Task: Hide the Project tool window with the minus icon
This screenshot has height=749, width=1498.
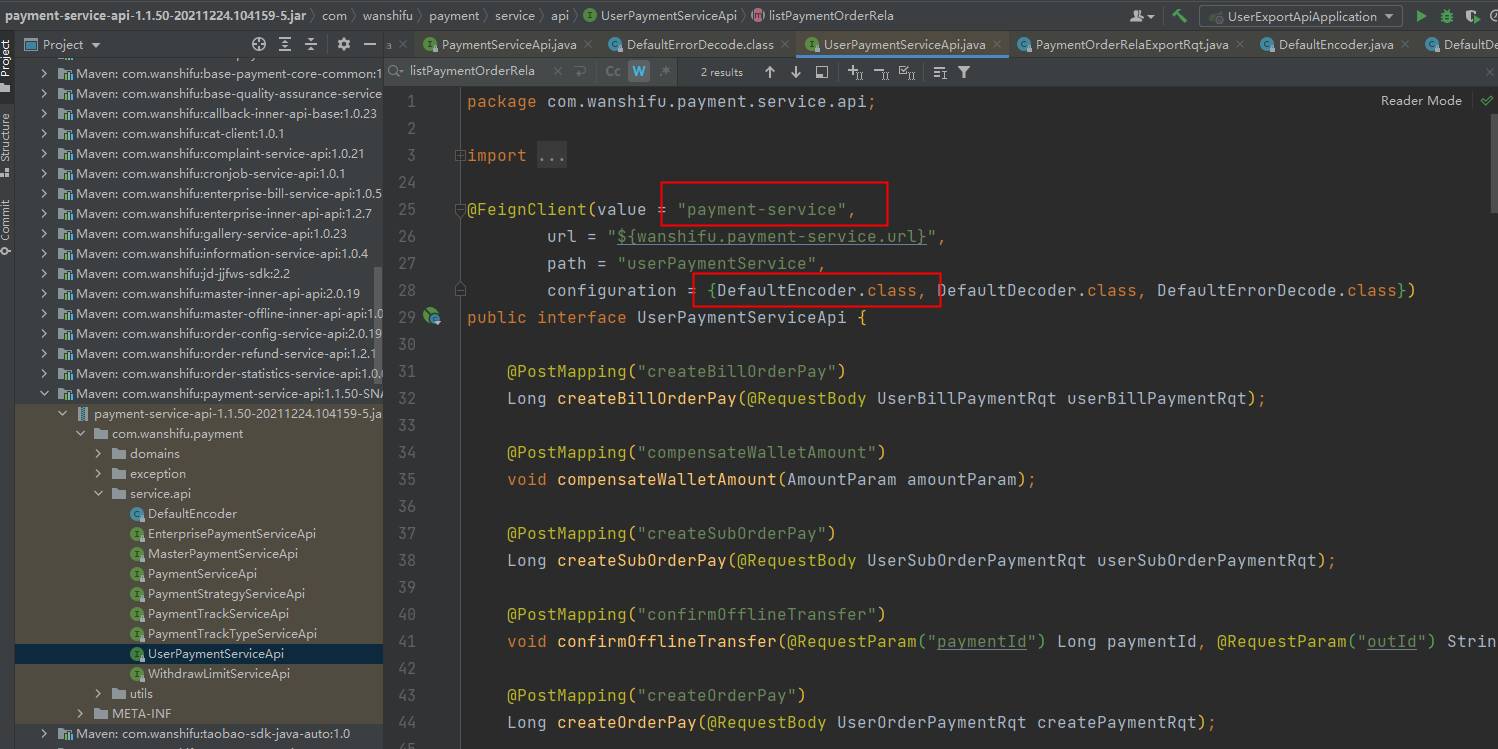Action: 370,44
